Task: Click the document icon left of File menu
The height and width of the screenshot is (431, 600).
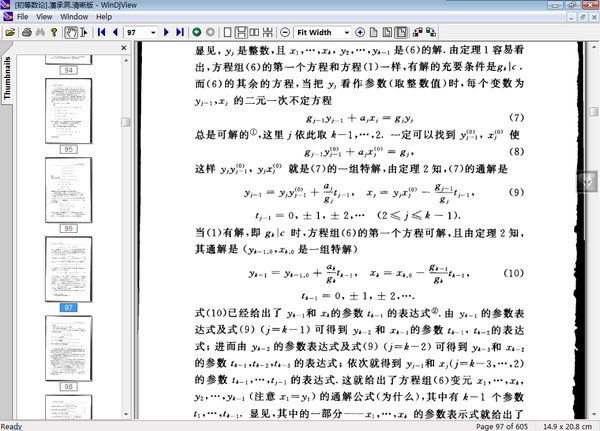Action: click(8, 17)
